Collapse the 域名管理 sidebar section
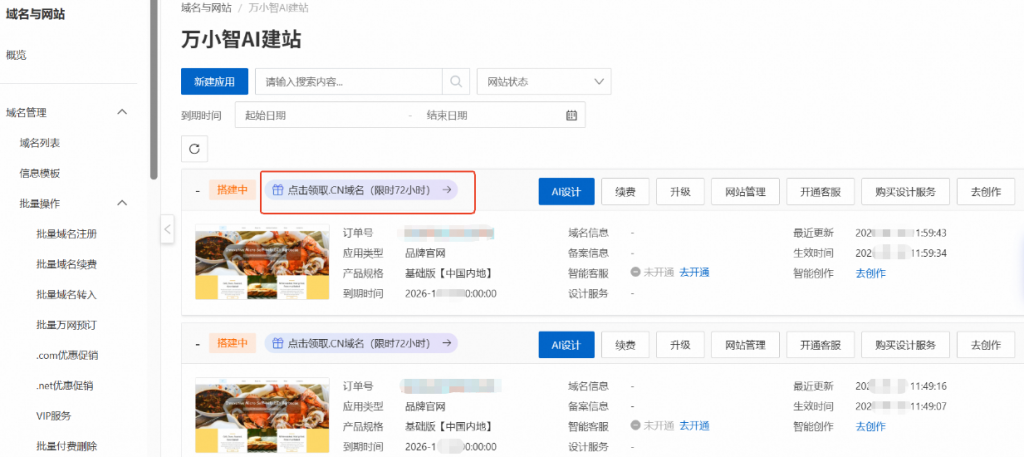The image size is (1024, 457). click(x=123, y=112)
